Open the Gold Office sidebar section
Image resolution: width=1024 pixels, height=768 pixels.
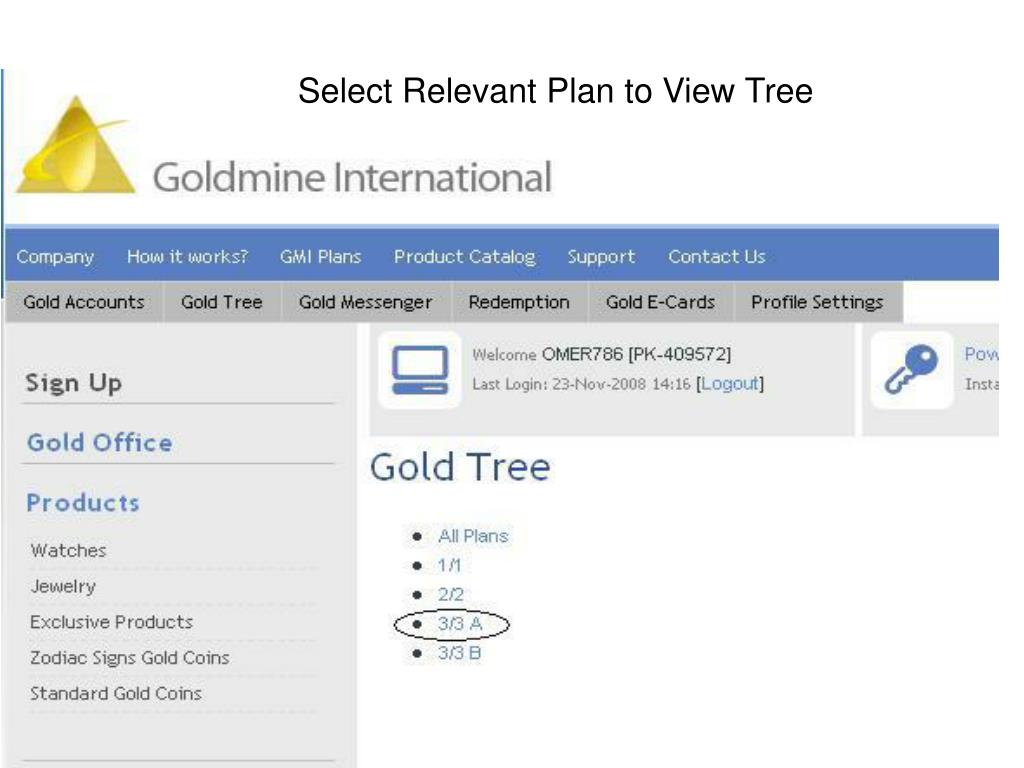point(100,443)
